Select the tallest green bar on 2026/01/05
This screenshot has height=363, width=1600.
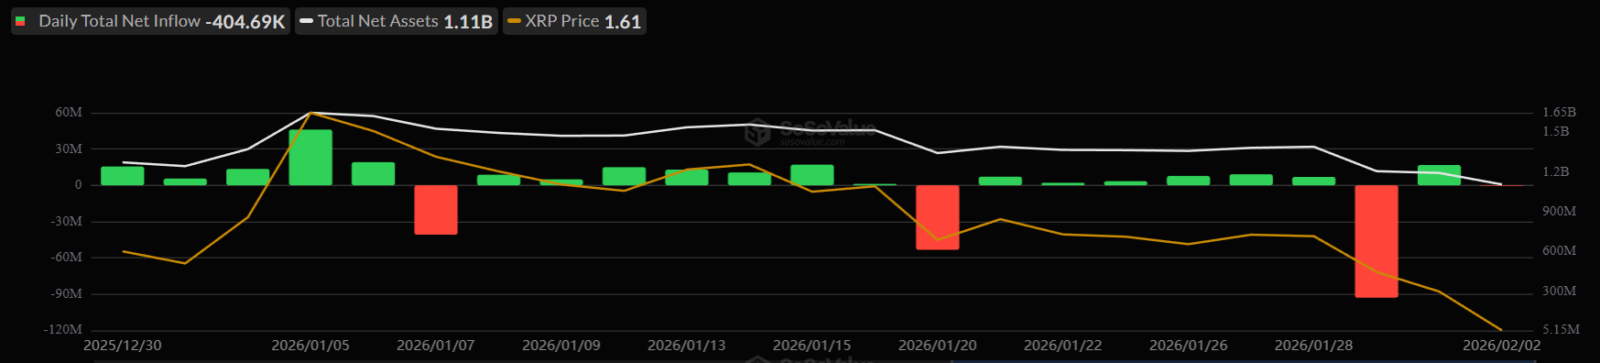coord(310,157)
